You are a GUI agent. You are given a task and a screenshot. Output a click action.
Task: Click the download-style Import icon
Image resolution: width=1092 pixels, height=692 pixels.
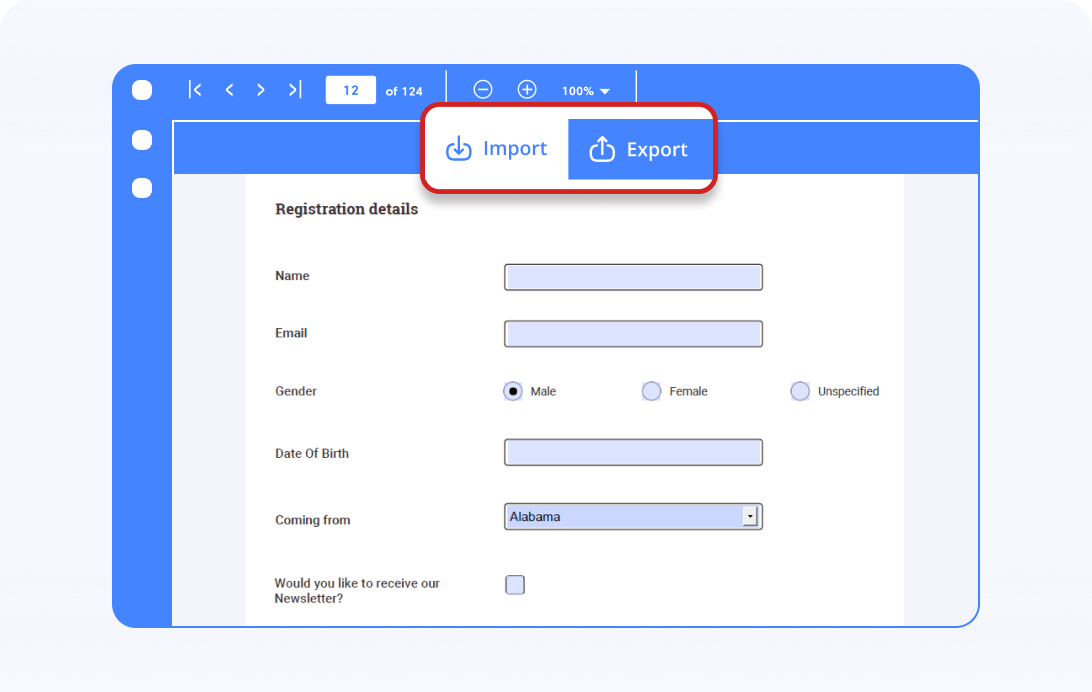tap(459, 148)
